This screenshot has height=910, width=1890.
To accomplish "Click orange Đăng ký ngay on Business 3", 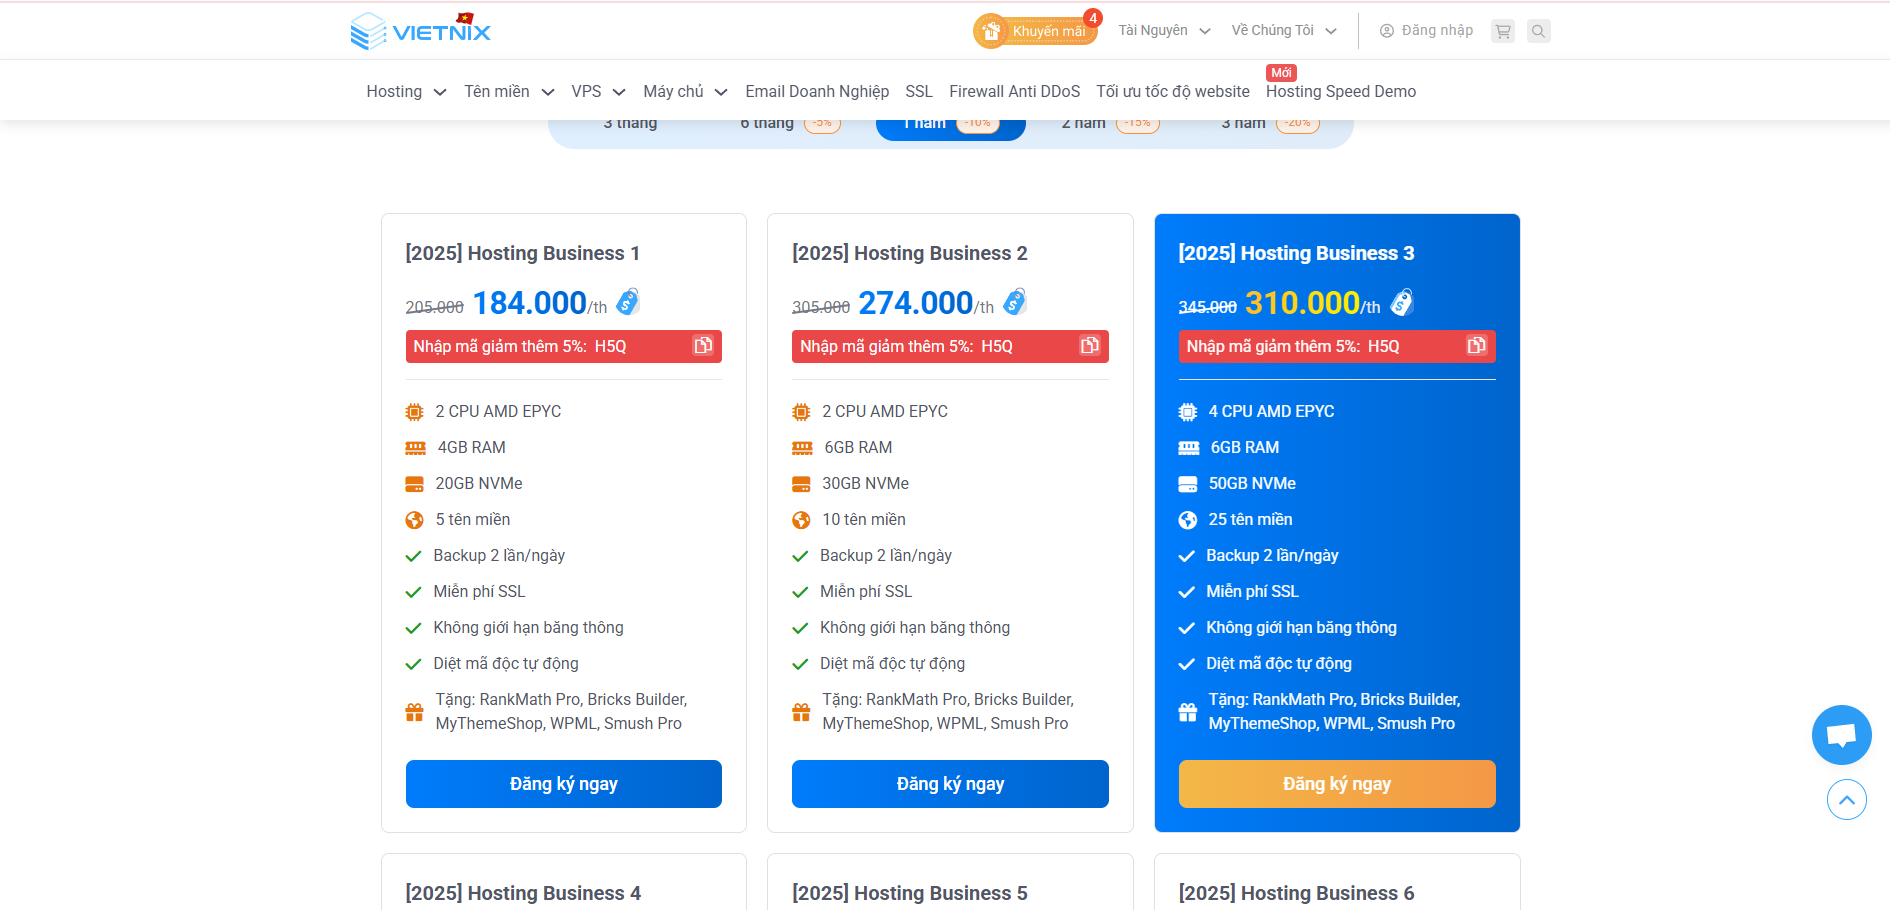I will (x=1337, y=784).
